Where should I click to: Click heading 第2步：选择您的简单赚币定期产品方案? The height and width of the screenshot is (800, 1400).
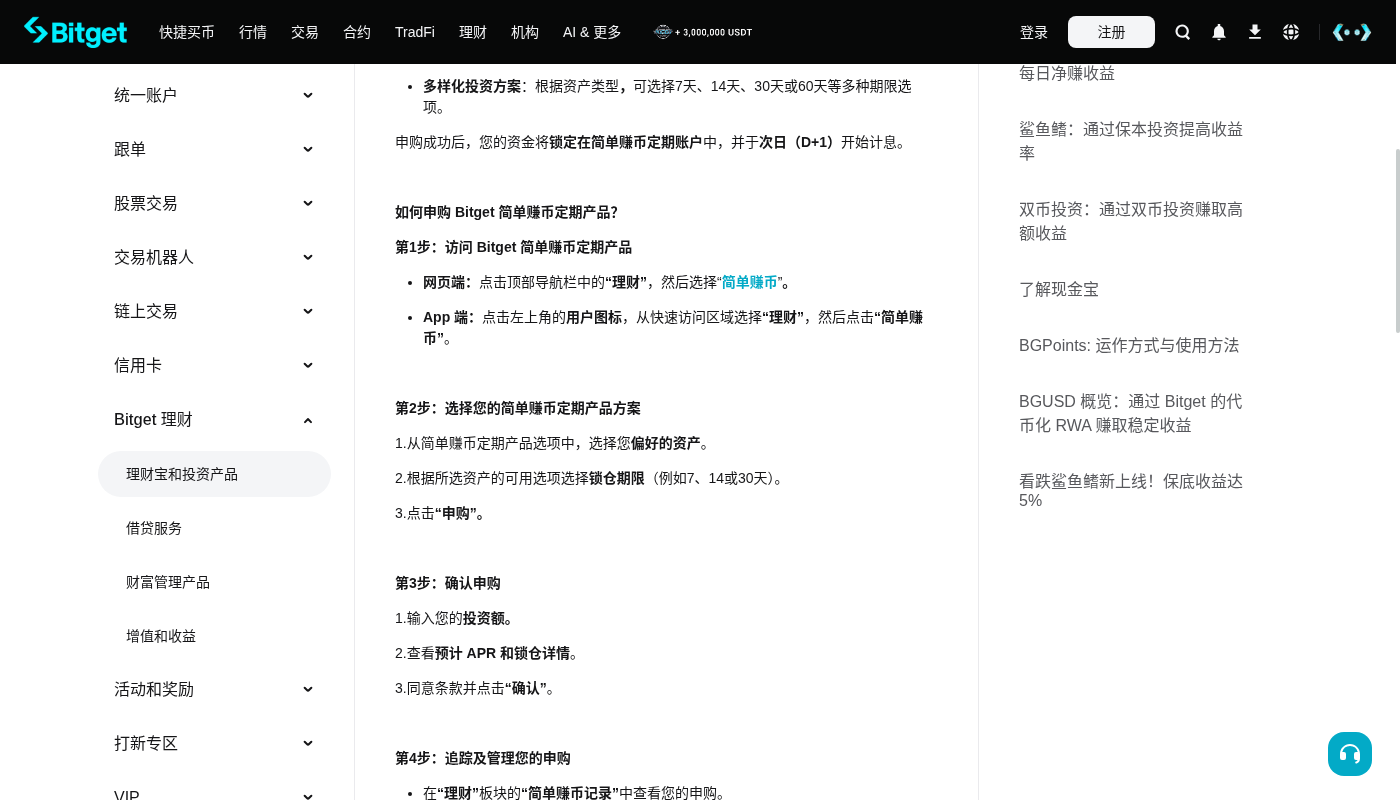(518, 408)
